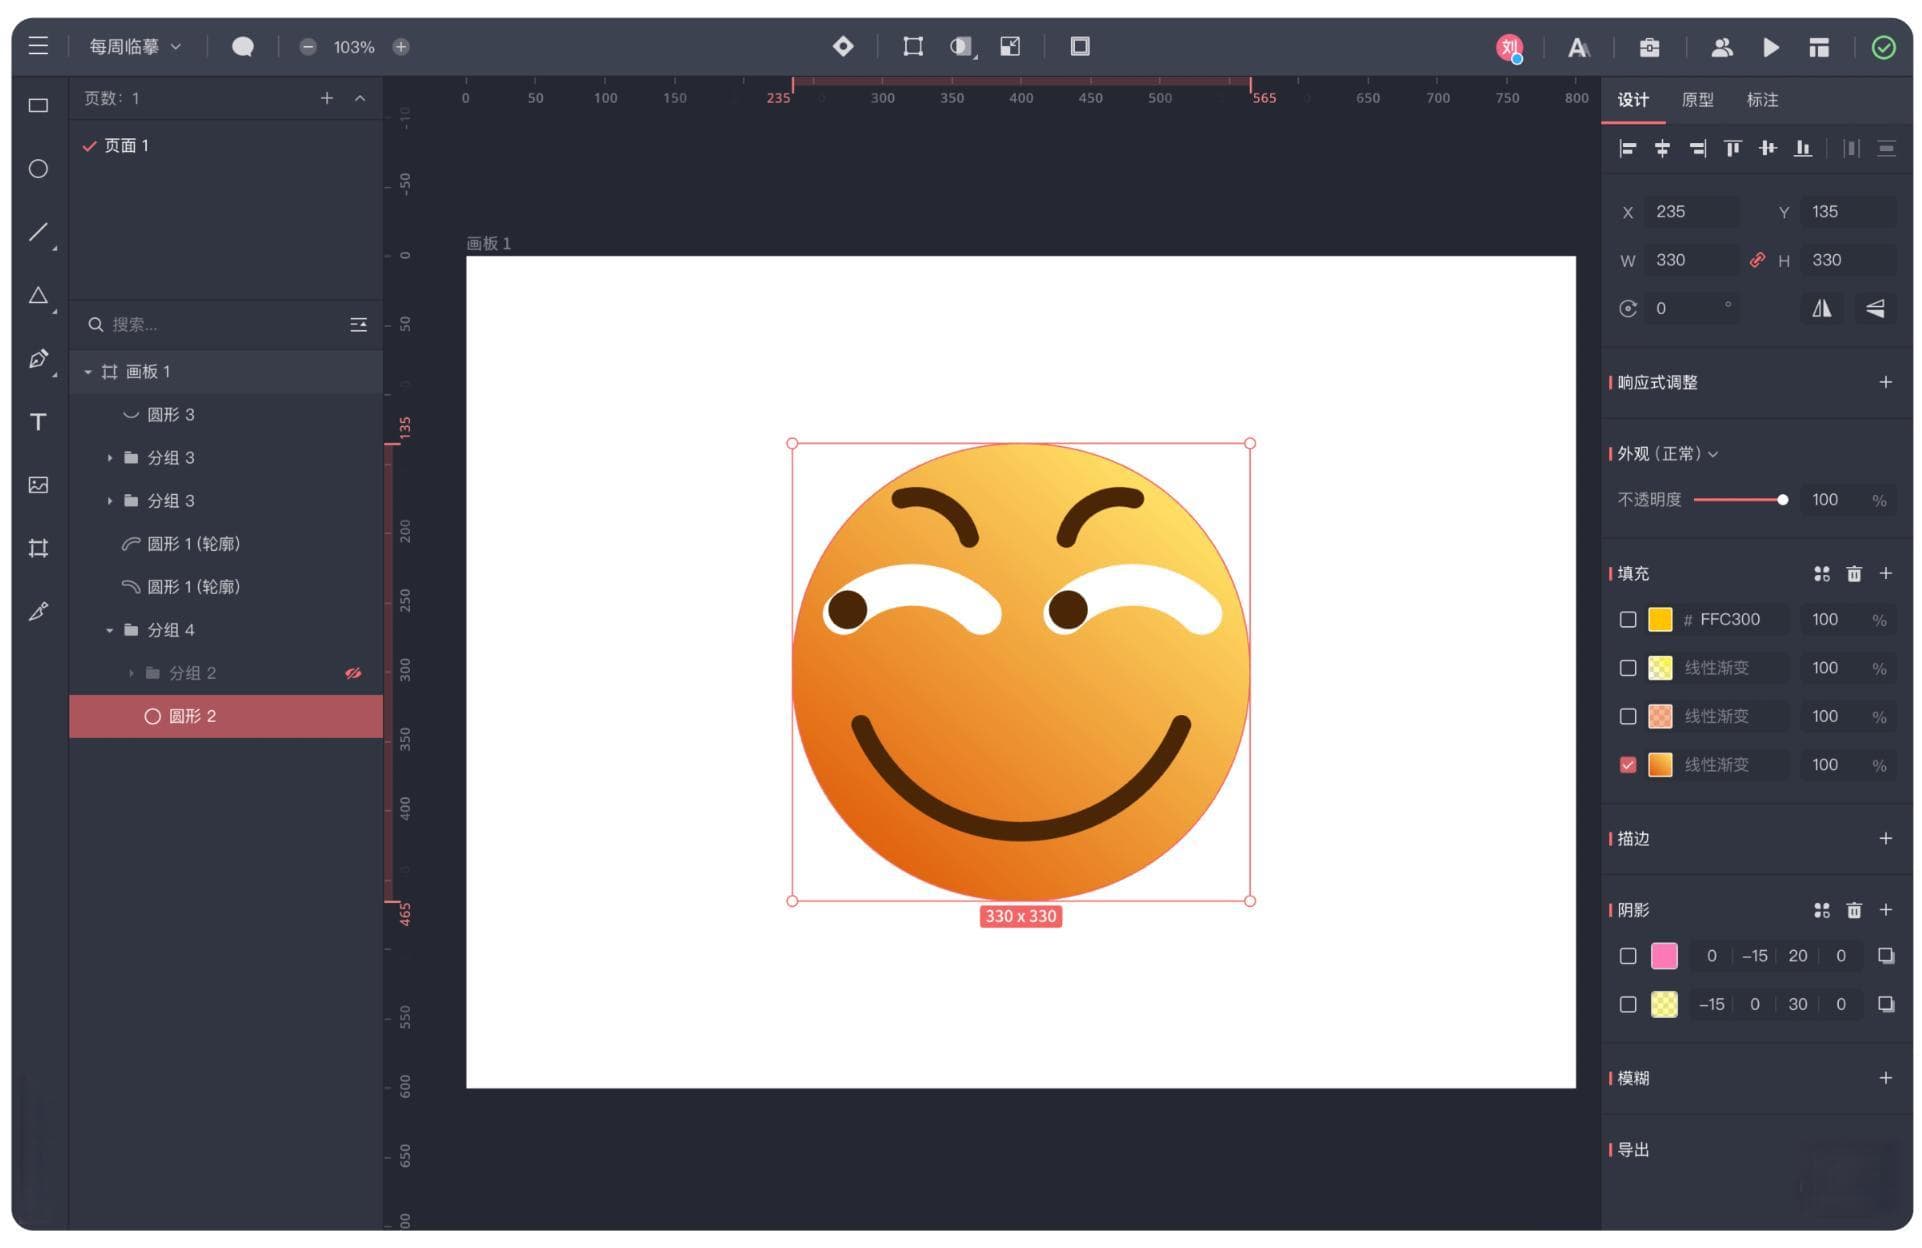Select the 圆形 3 layer
1922x1248 pixels.
(x=226, y=415)
